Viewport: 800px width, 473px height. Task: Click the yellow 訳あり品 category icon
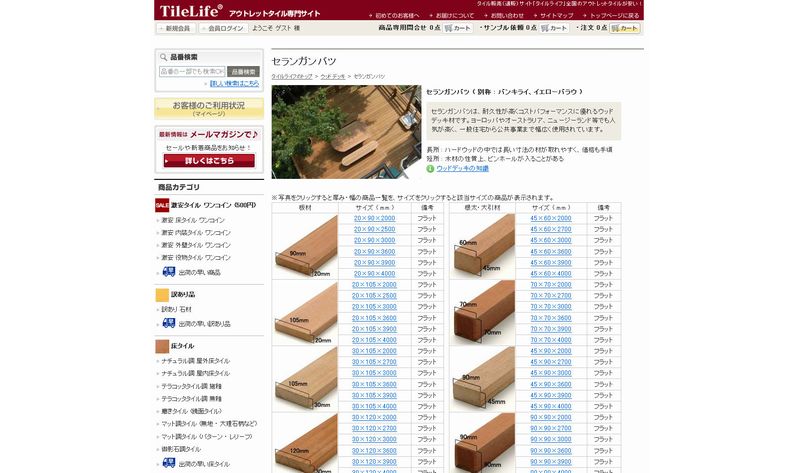pyautogui.click(x=162, y=295)
